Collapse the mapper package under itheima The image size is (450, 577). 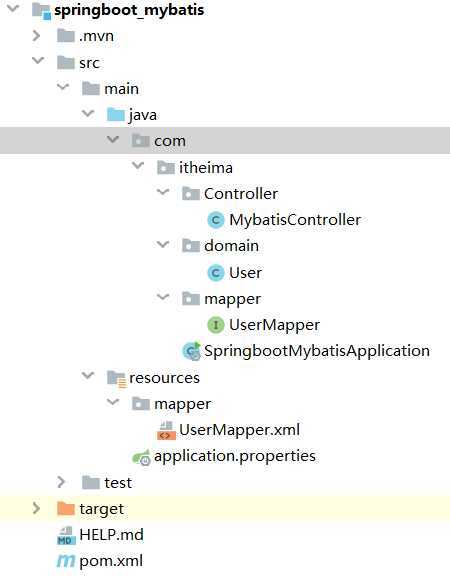tap(163, 297)
